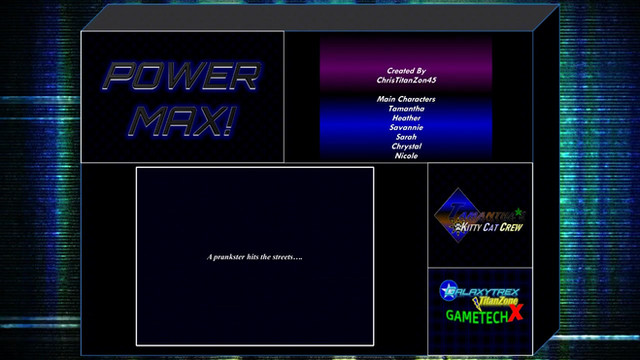Click the green GameTech text logo
This screenshot has height=360, width=640.
tap(477, 316)
